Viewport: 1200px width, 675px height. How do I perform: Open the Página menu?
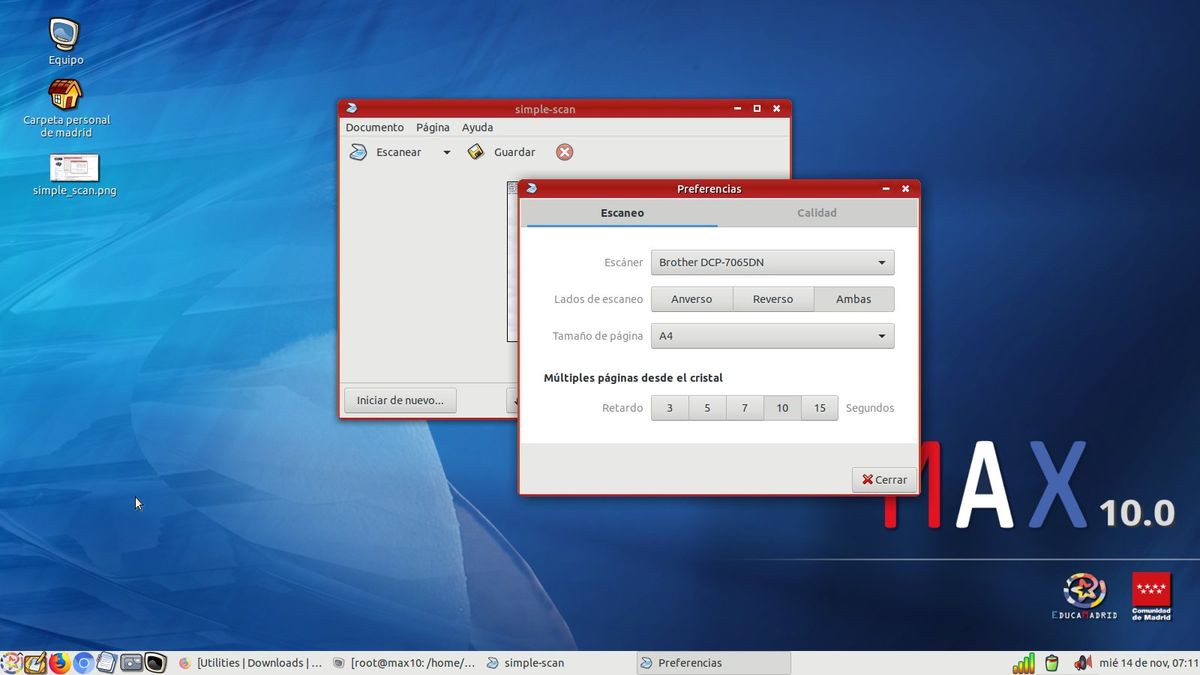(433, 128)
